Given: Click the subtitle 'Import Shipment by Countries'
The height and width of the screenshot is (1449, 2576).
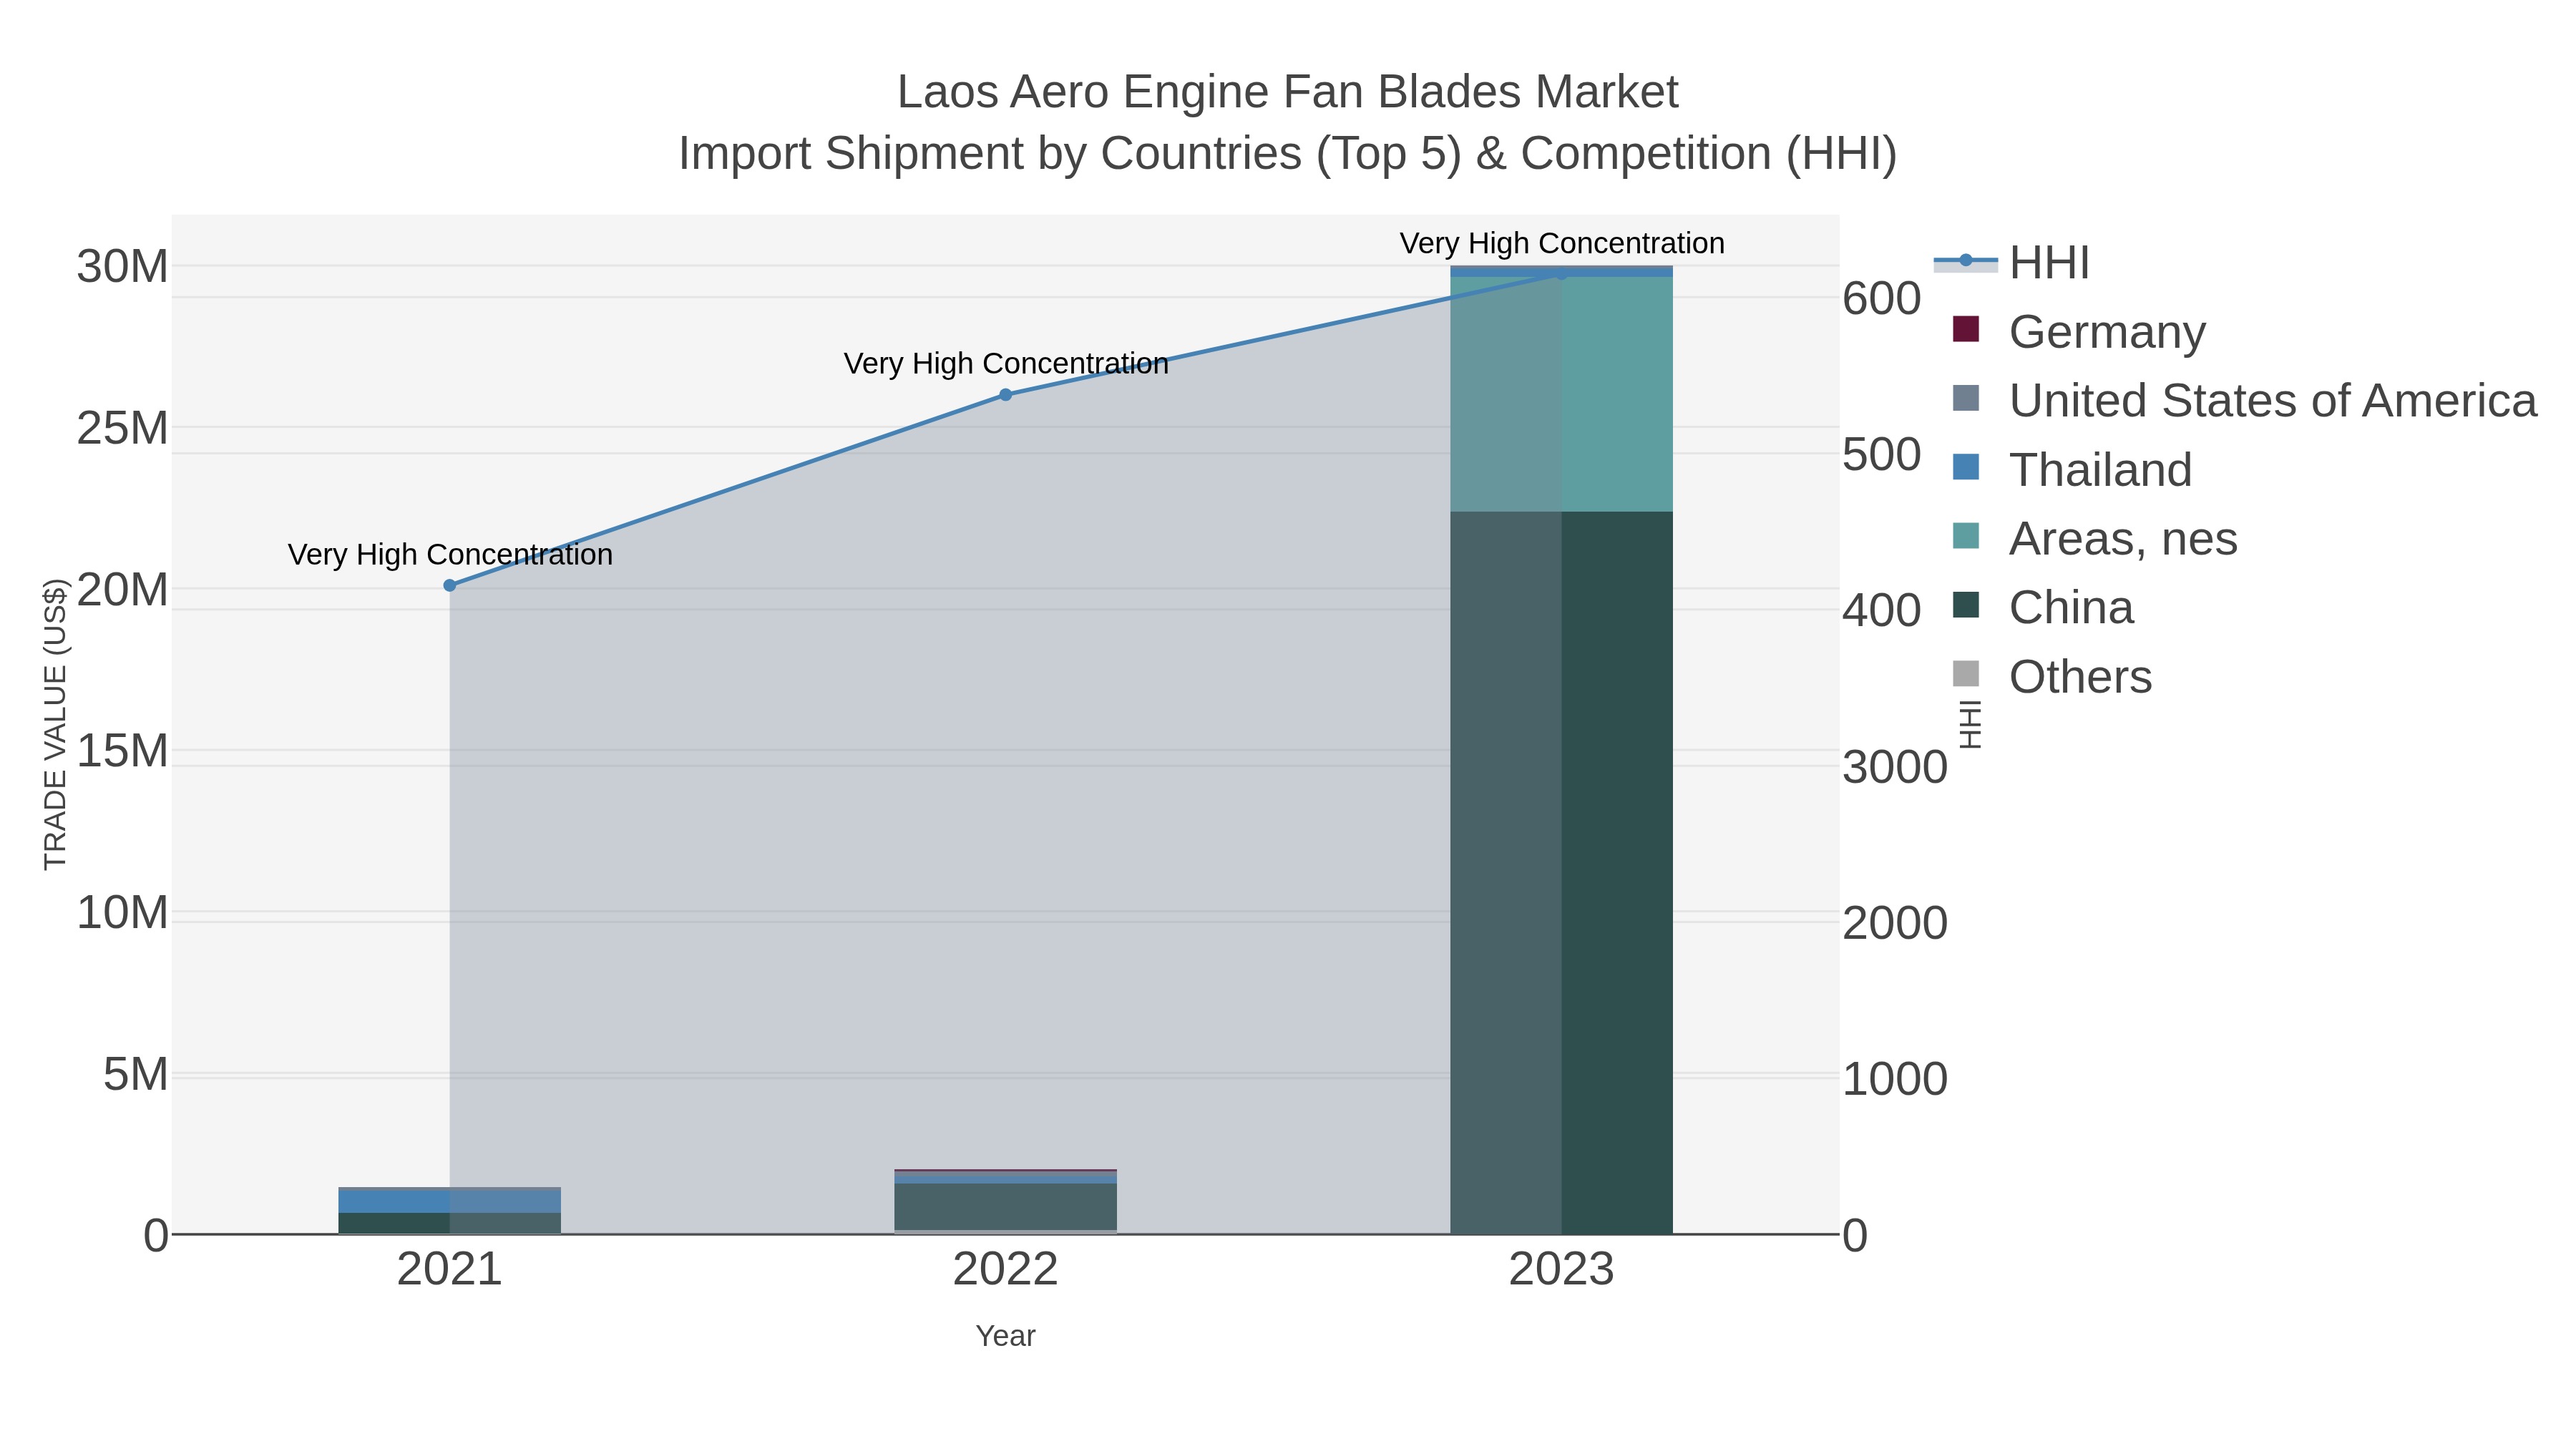Looking at the screenshot, I should point(991,154).
